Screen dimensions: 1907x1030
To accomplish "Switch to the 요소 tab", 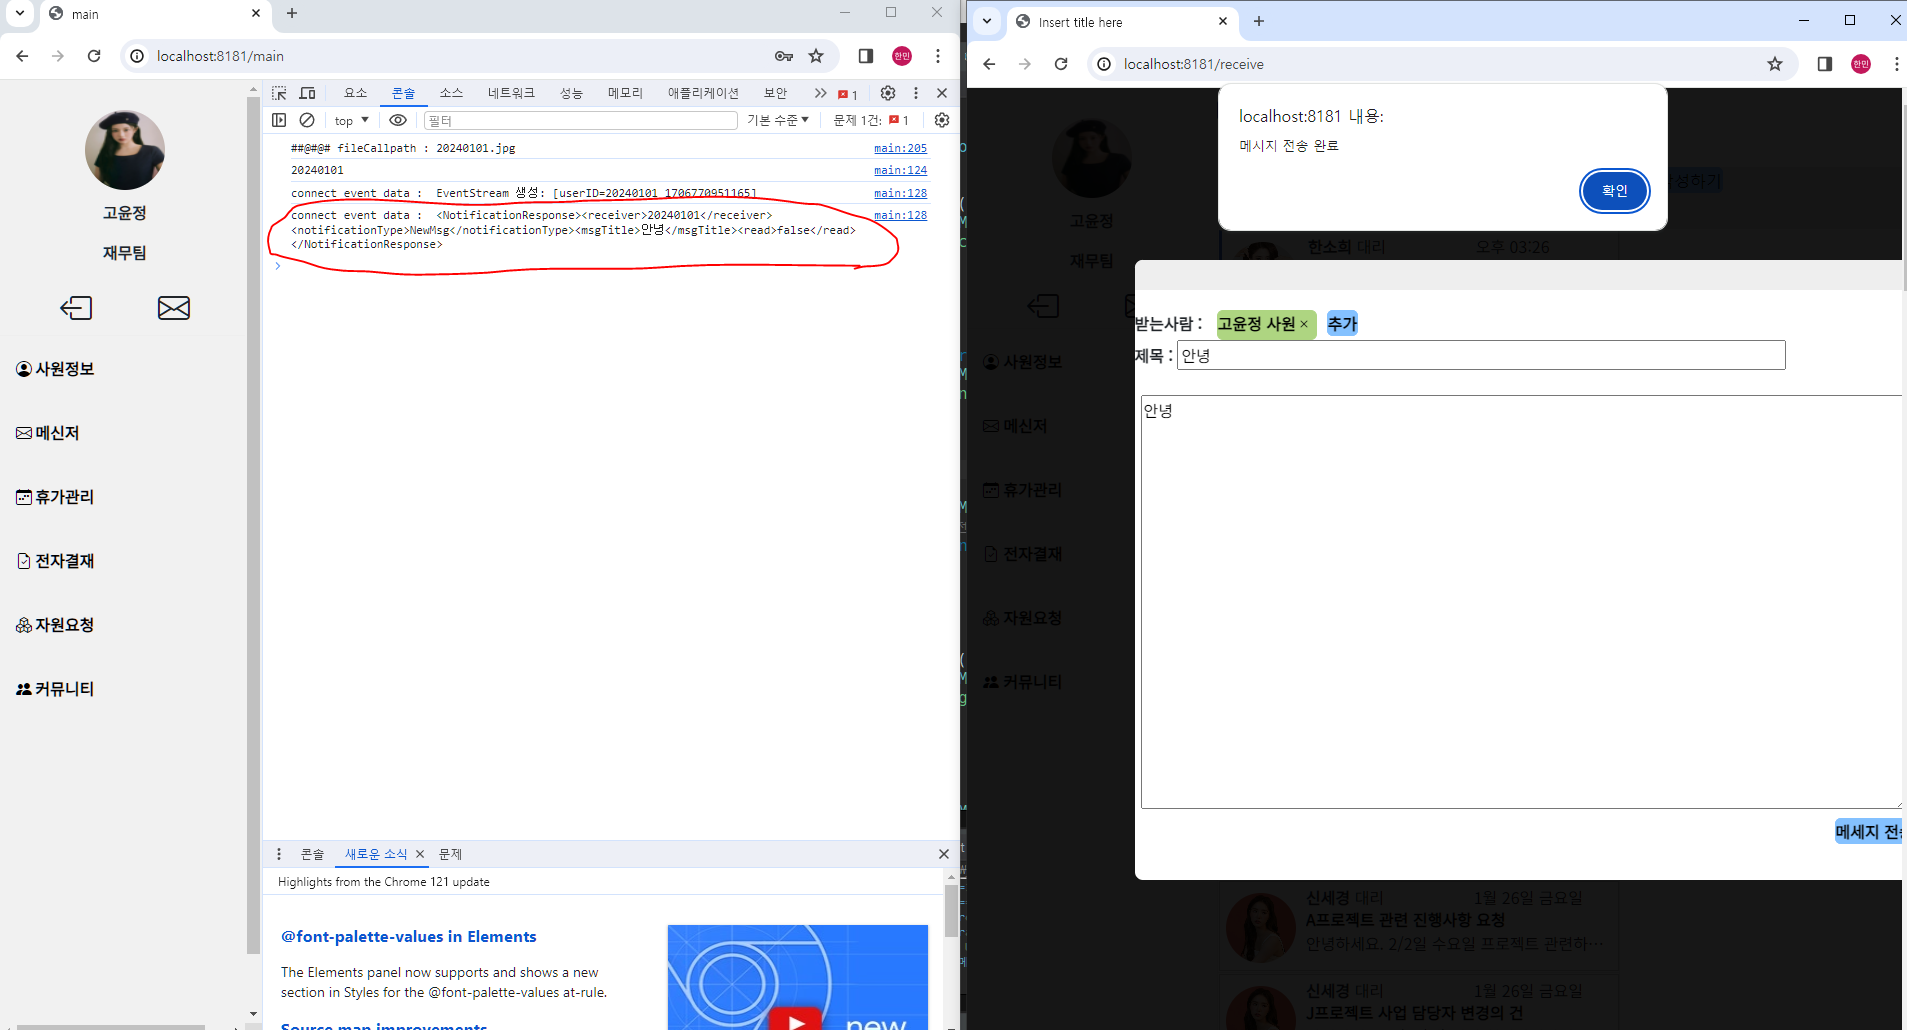I will pyautogui.click(x=356, y=93).
